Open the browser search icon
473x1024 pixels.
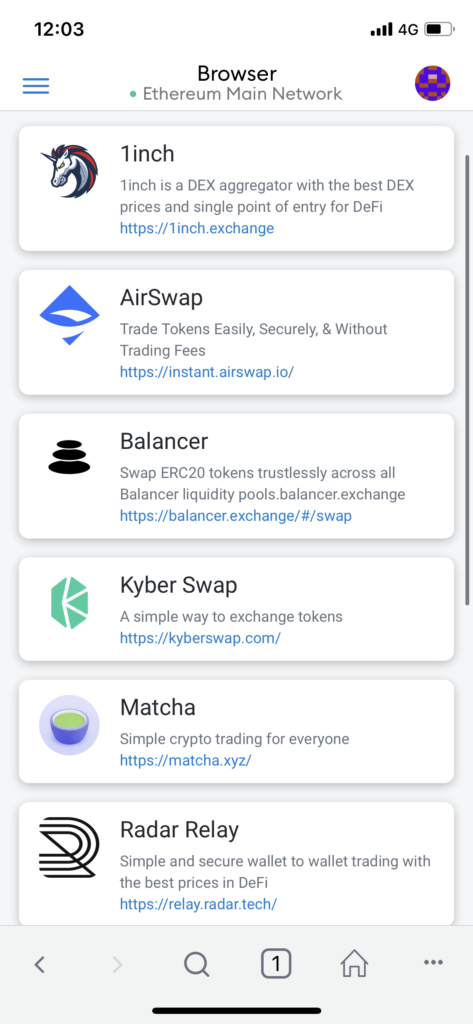click(x=196, y=964)
